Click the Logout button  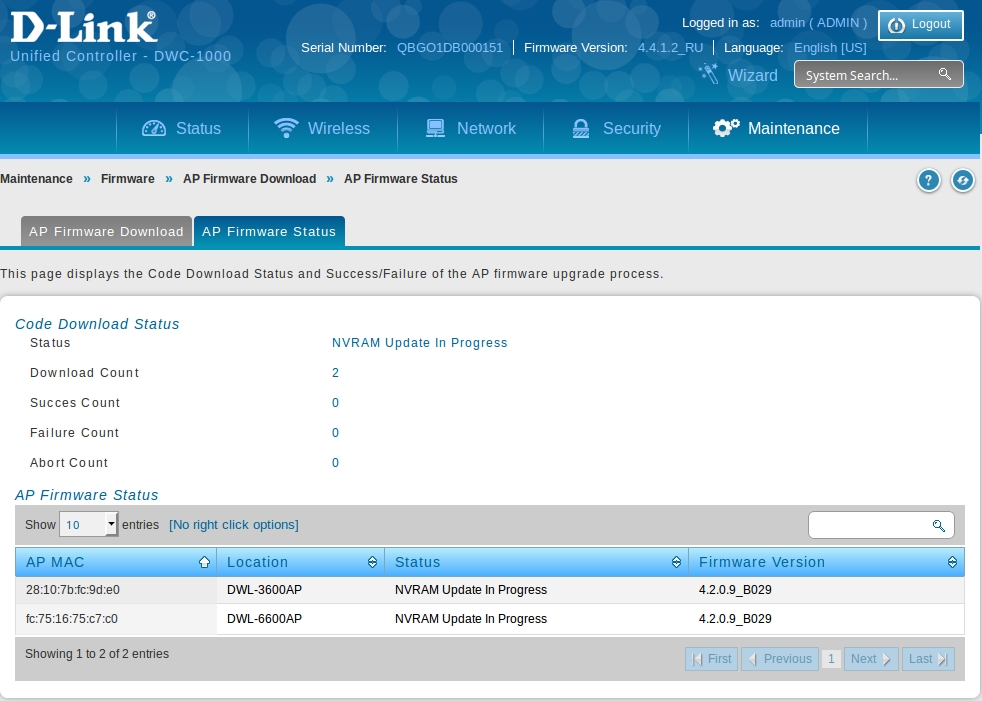[920, 25]
